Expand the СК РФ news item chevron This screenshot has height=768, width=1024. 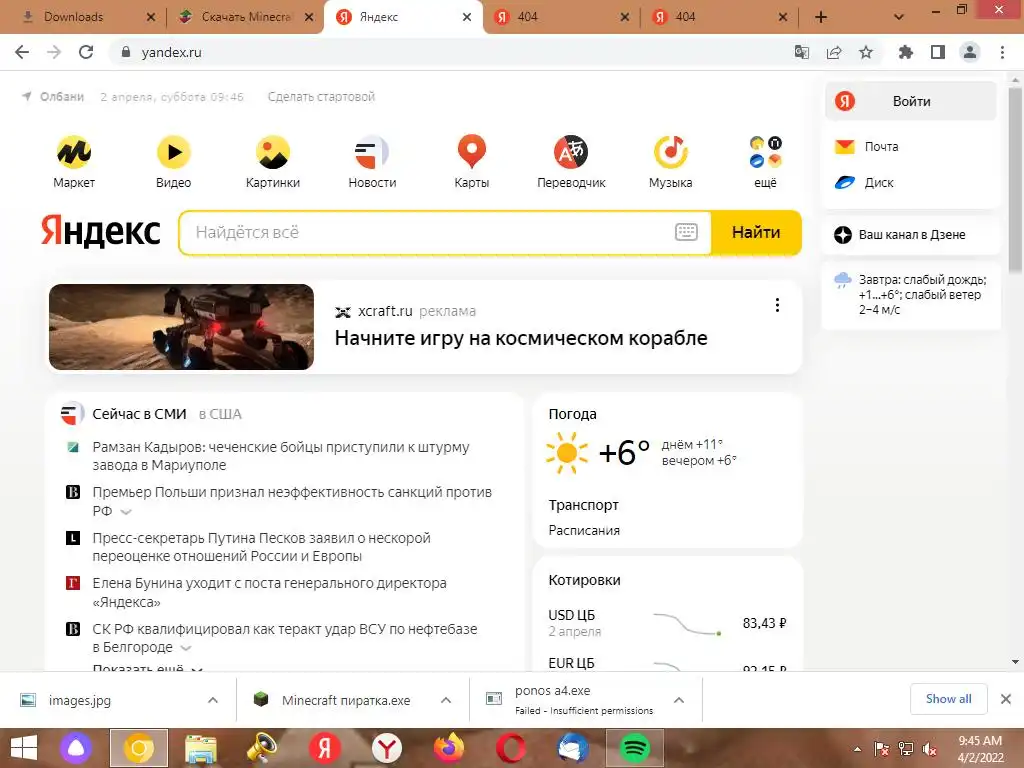coord(186,648)
